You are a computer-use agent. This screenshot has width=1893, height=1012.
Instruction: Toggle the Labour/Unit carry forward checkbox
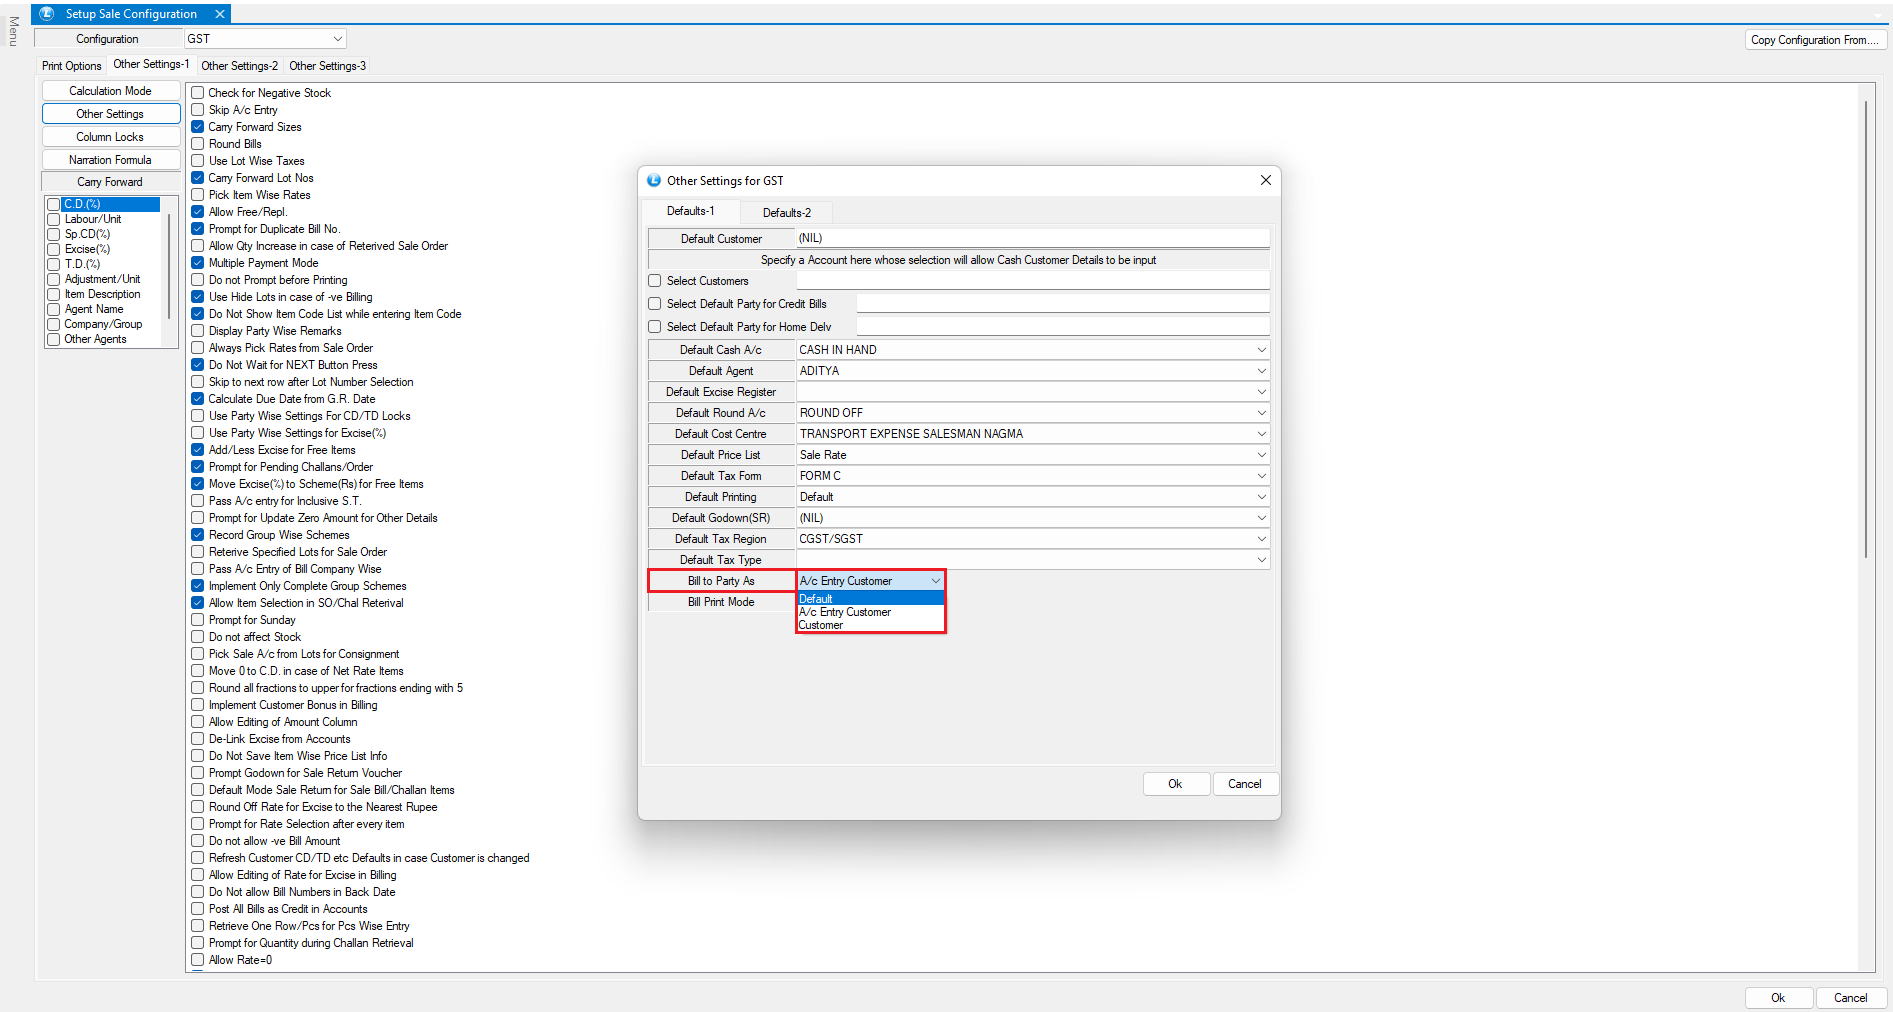point(54,219)
